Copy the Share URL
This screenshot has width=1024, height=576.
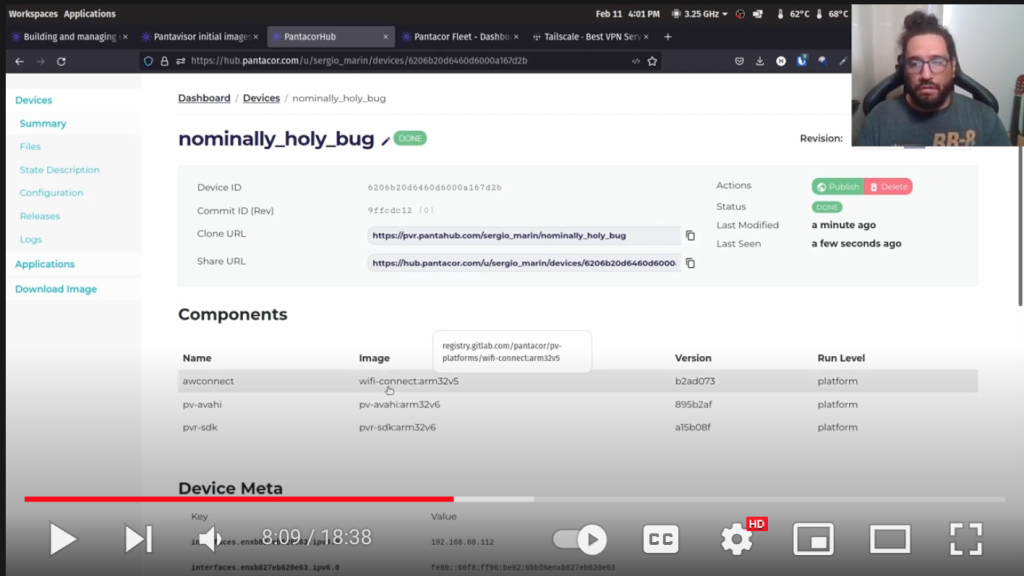tap(690, 263)
